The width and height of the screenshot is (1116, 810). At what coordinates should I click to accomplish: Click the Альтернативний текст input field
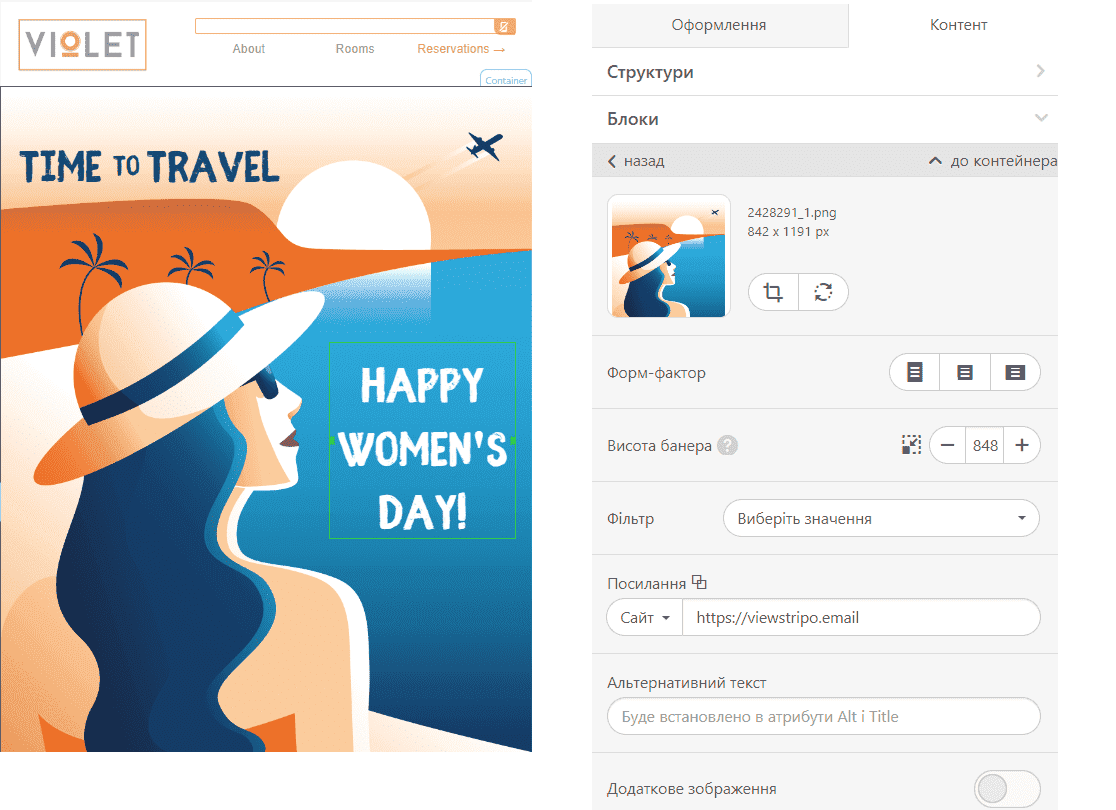[823, 716]
